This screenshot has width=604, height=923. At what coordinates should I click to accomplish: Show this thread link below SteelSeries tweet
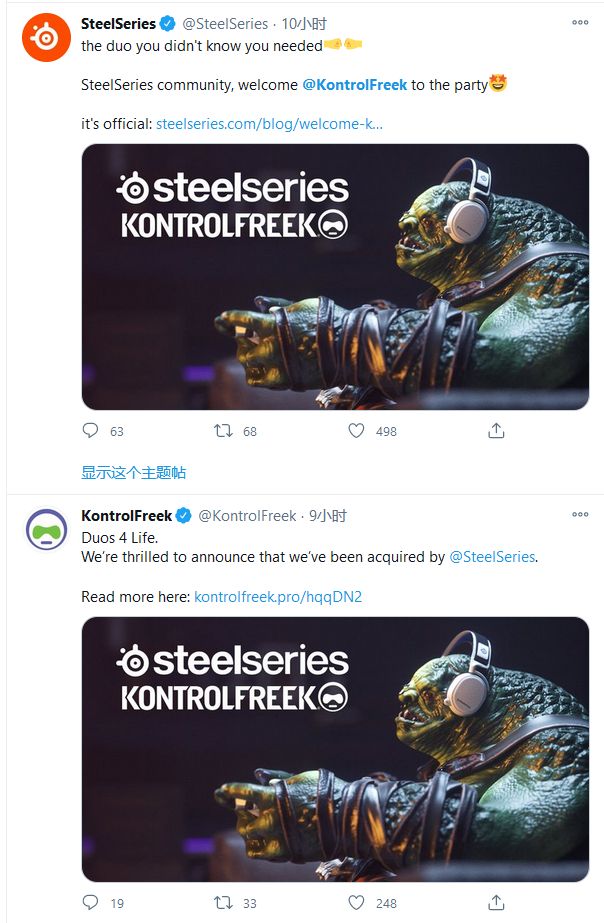coord(133,472)
